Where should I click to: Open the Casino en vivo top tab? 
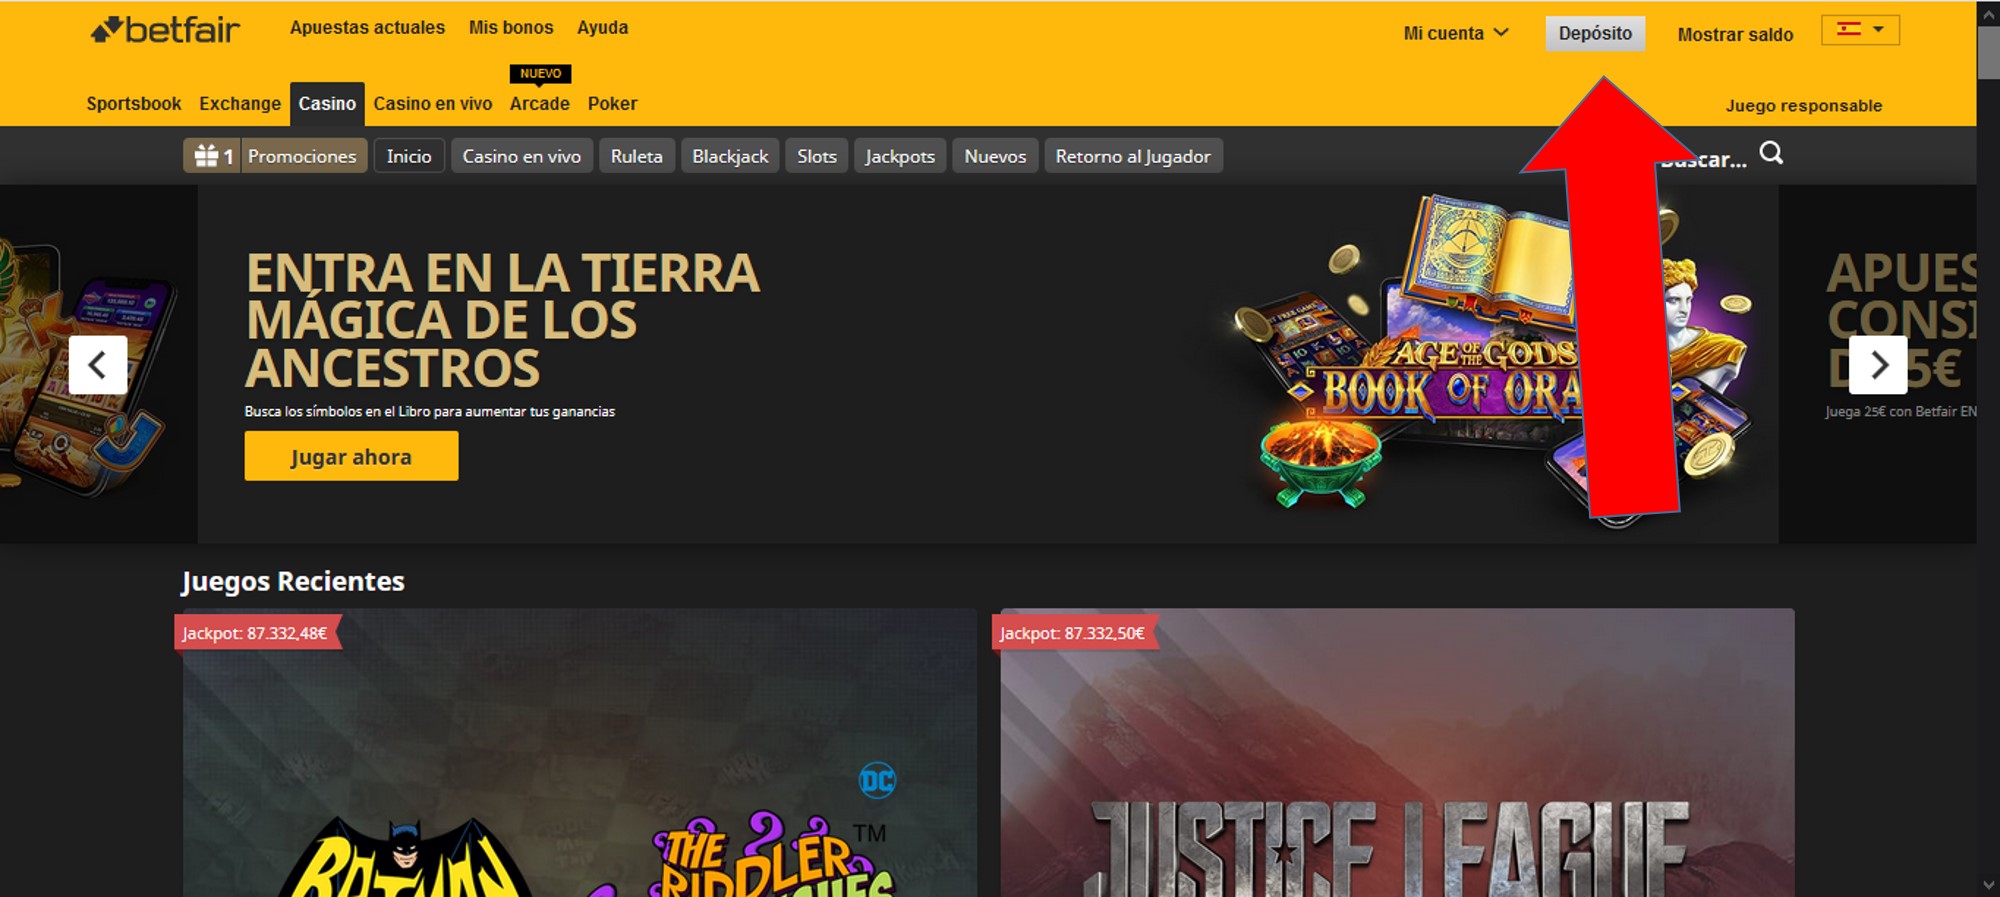pyautogui.click(x=433, y=104)
